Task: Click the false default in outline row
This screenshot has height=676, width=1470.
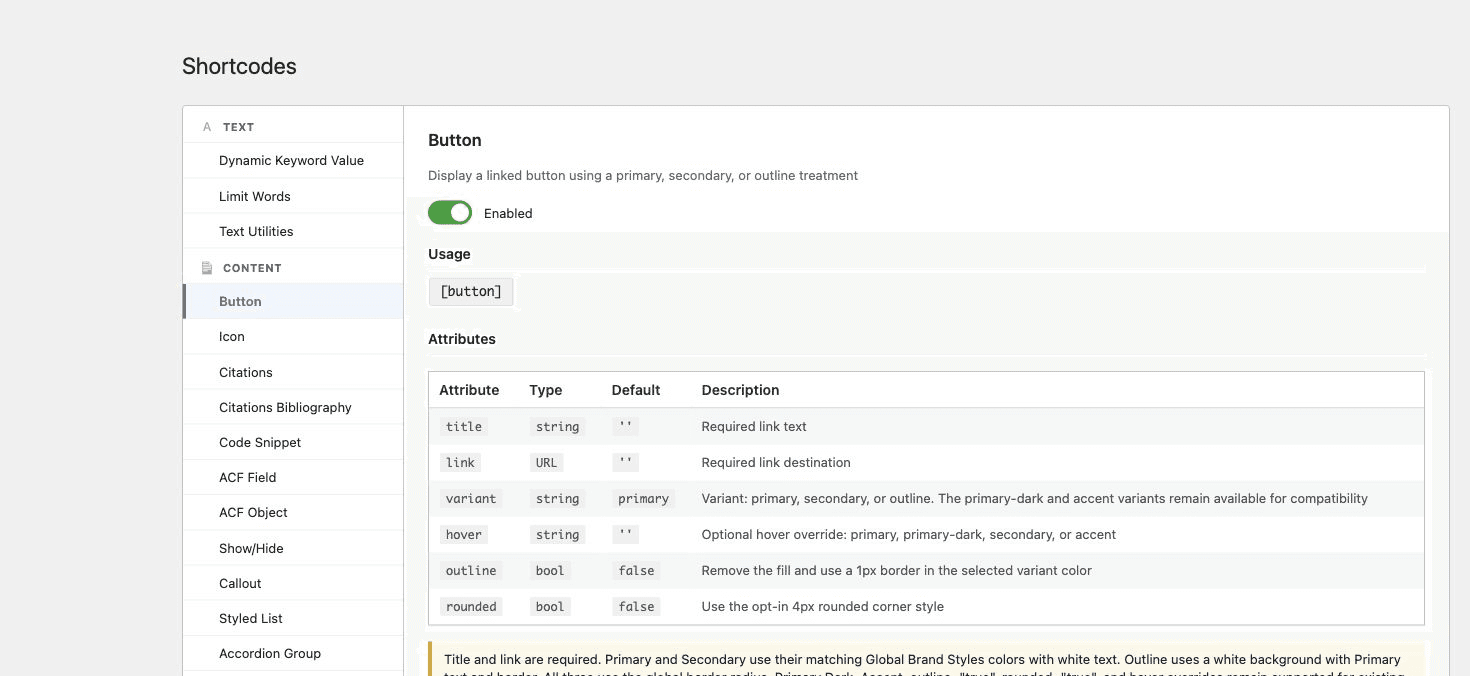Action: point(636,570)
